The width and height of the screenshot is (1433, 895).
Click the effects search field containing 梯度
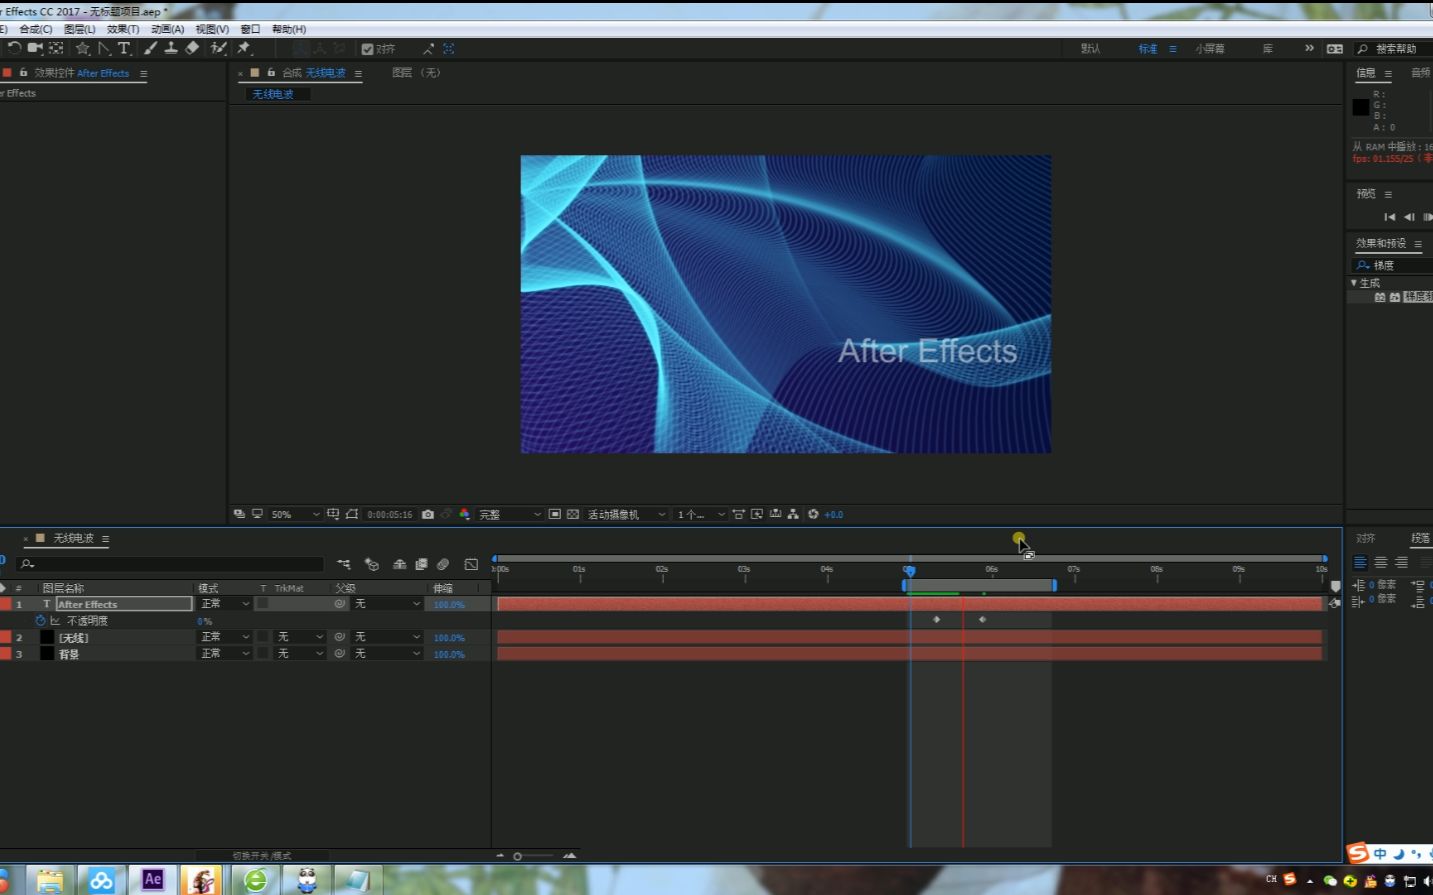click(1393, 265)
